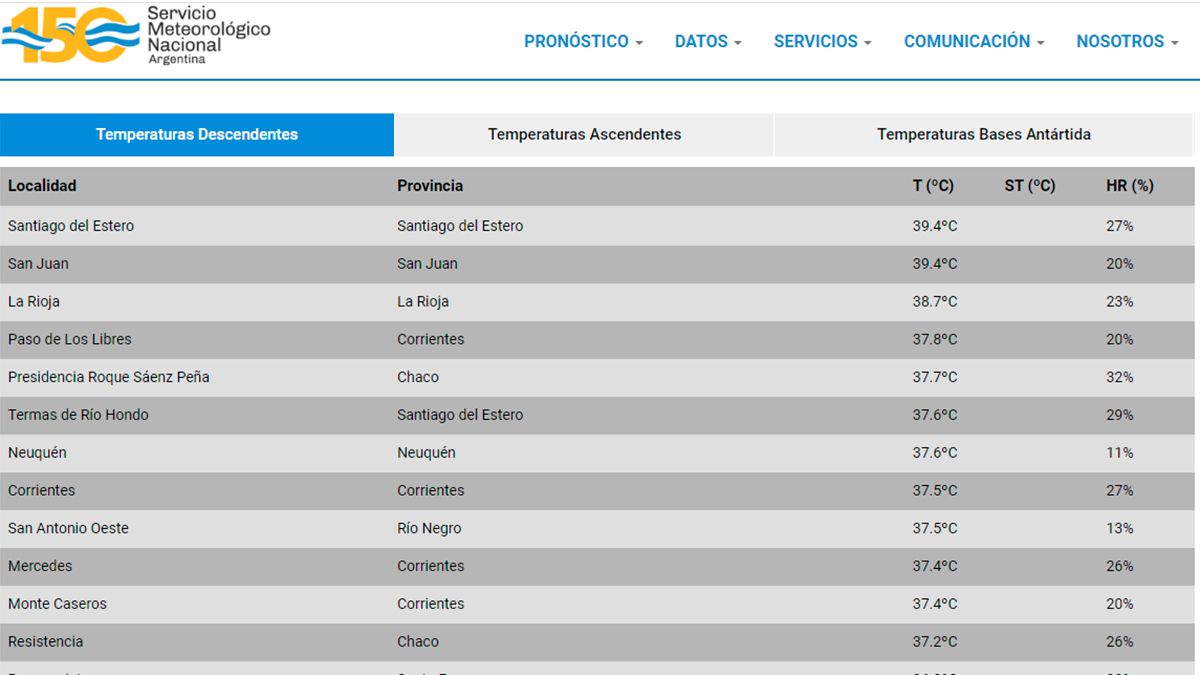Click the Servicio Meteorológico Nacional logo
The width and height of the screenshot is (1200, 675).
point(135,35)
